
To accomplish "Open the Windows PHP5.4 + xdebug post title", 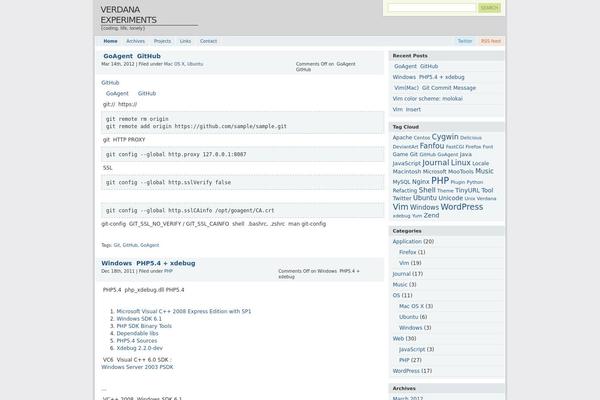I will point(148,263).
